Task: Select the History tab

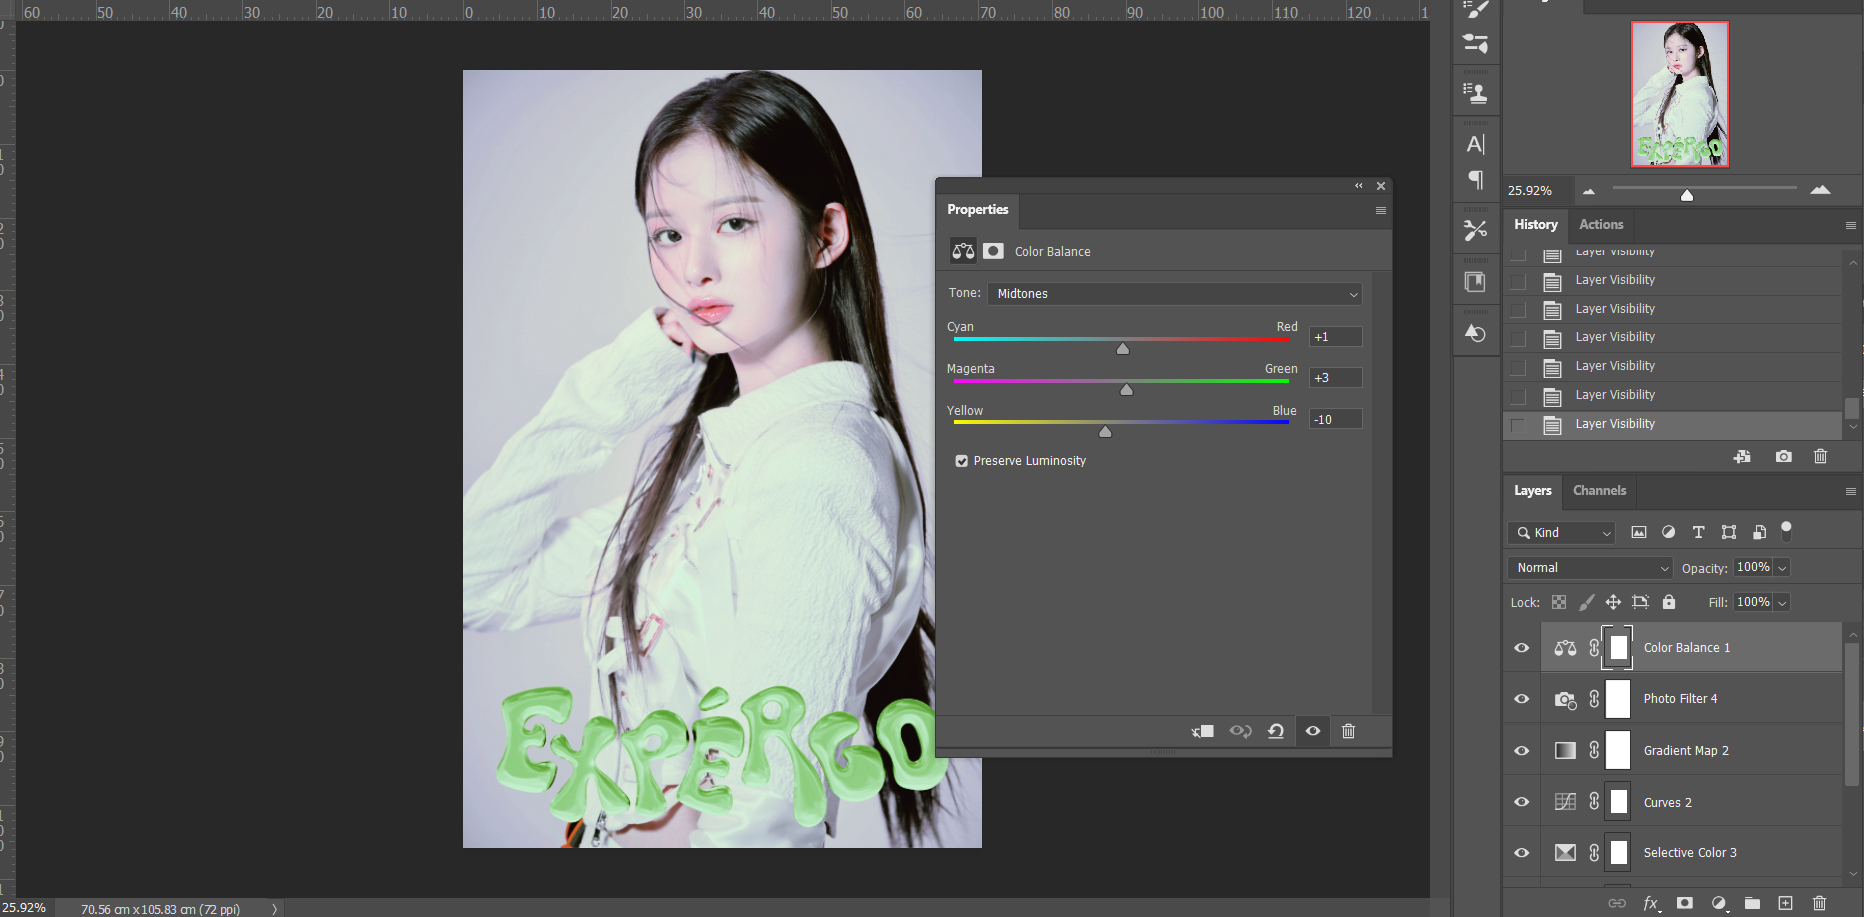Action: (x=1536, y=225)
